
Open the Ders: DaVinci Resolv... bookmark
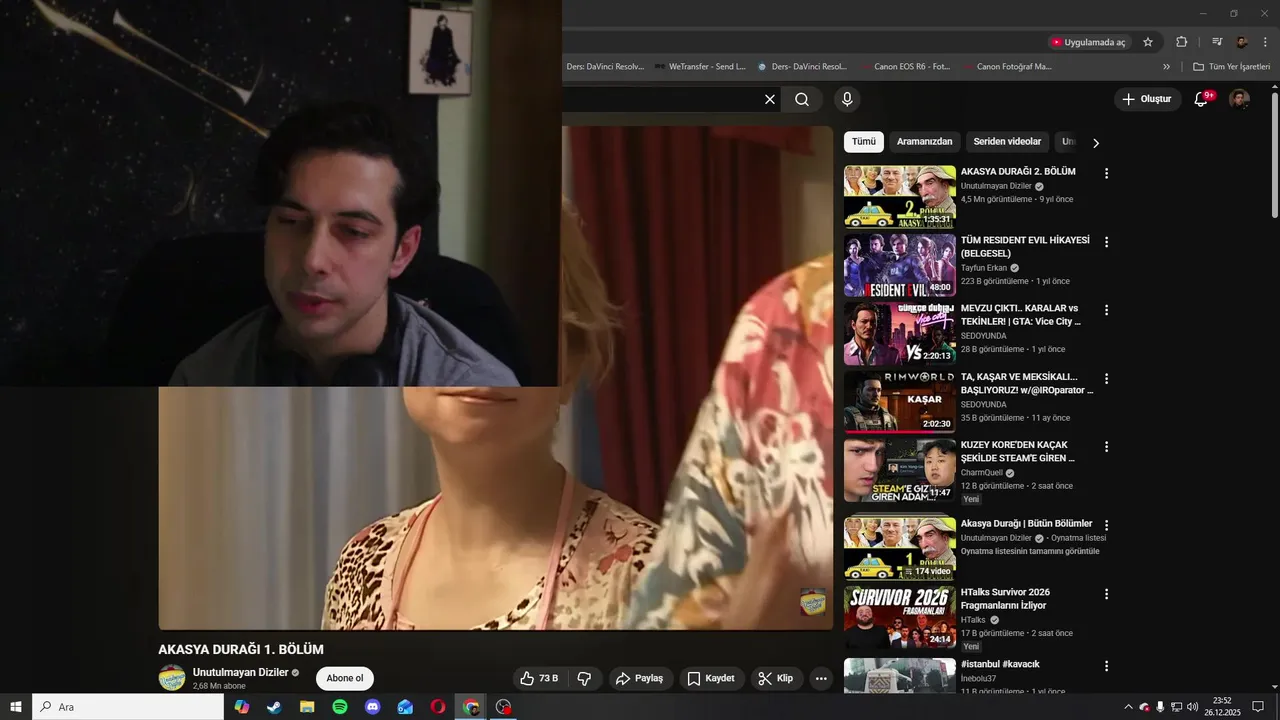point(604,67)
